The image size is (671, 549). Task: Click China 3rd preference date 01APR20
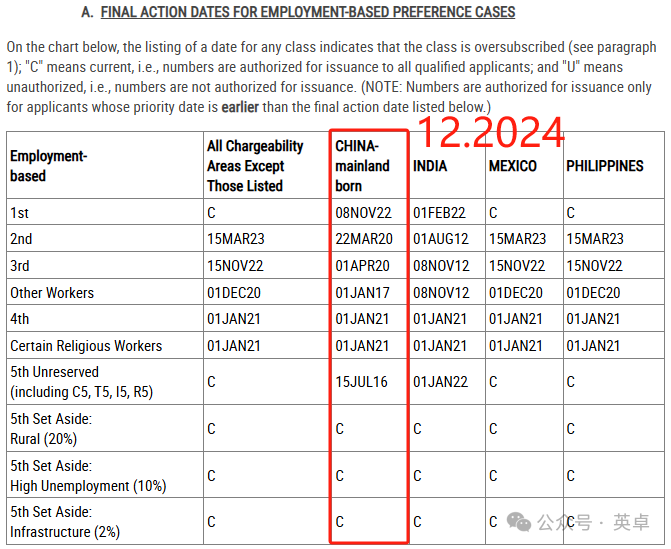click(x=362, y=266)
